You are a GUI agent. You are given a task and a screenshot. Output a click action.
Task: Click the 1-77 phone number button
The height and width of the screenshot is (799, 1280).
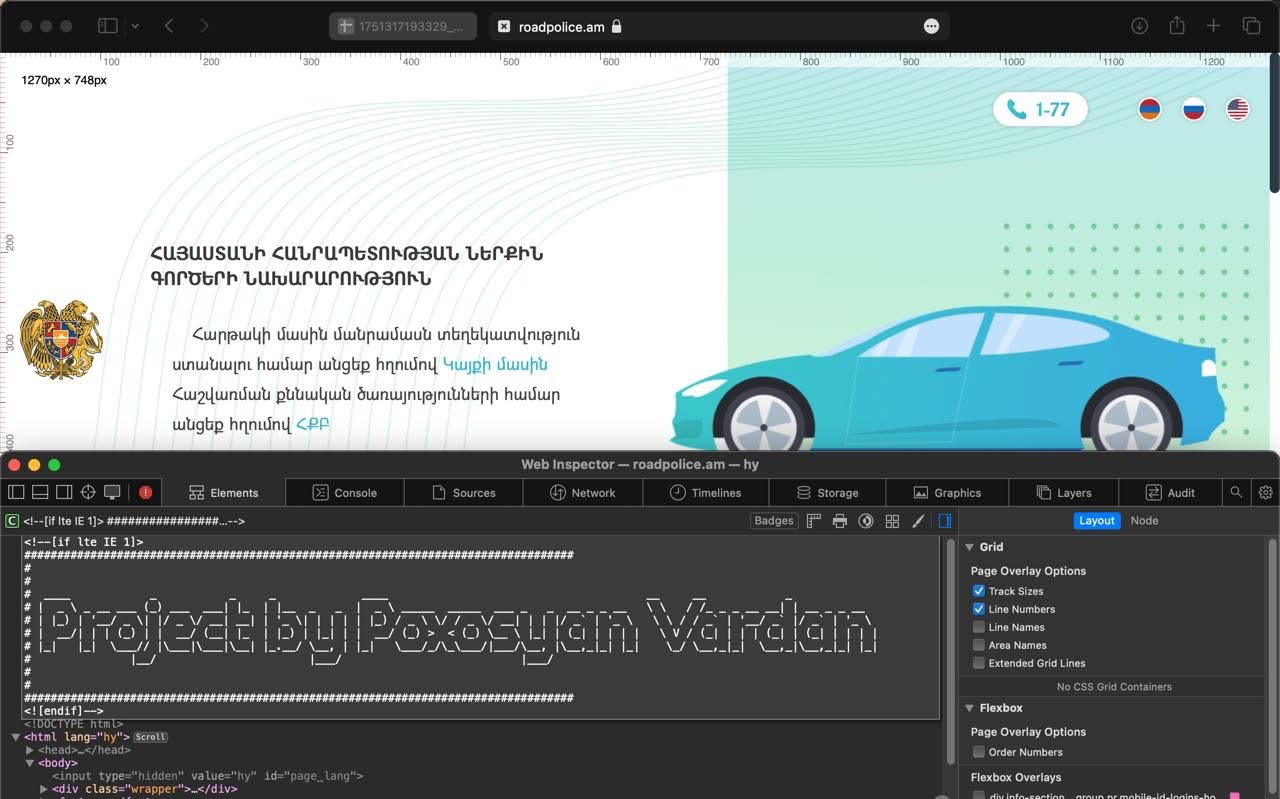click(x=1040, y=109)
